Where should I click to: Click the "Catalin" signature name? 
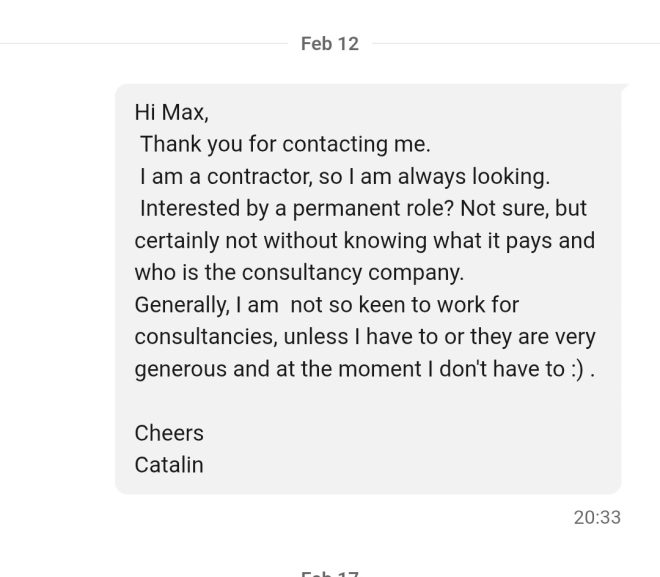click(x=169, y=465)
